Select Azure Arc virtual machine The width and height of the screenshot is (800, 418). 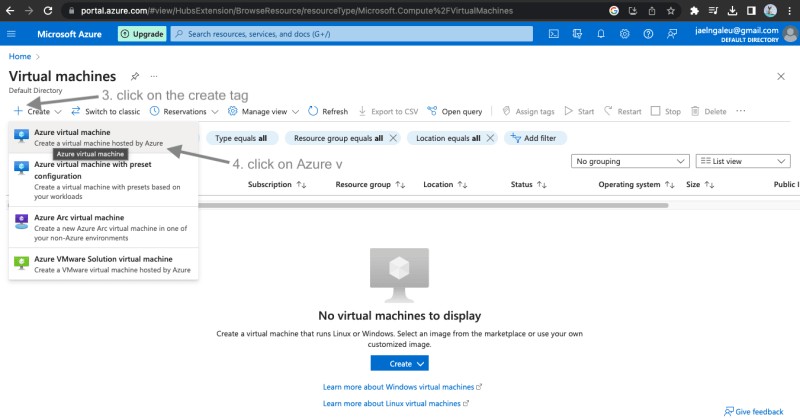tap(104, 228)
